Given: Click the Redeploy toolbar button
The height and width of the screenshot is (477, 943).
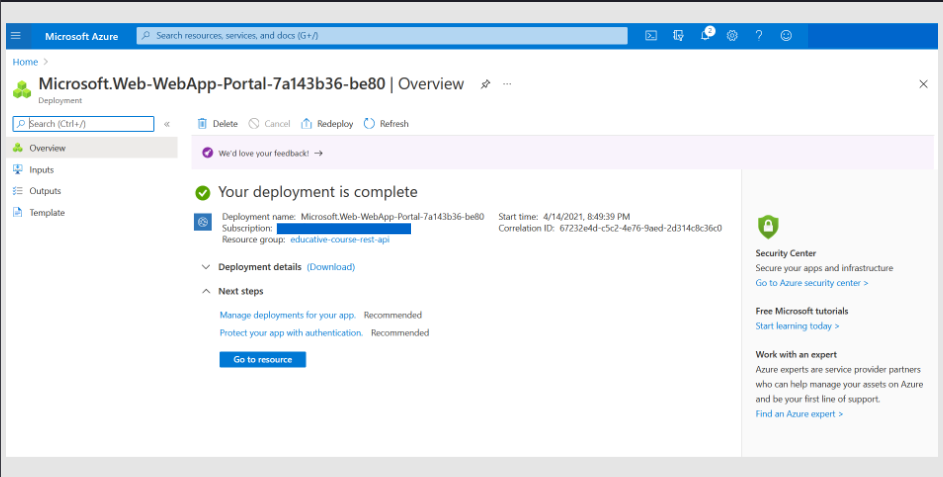Looking at the screenshot, I should point(327,124).
